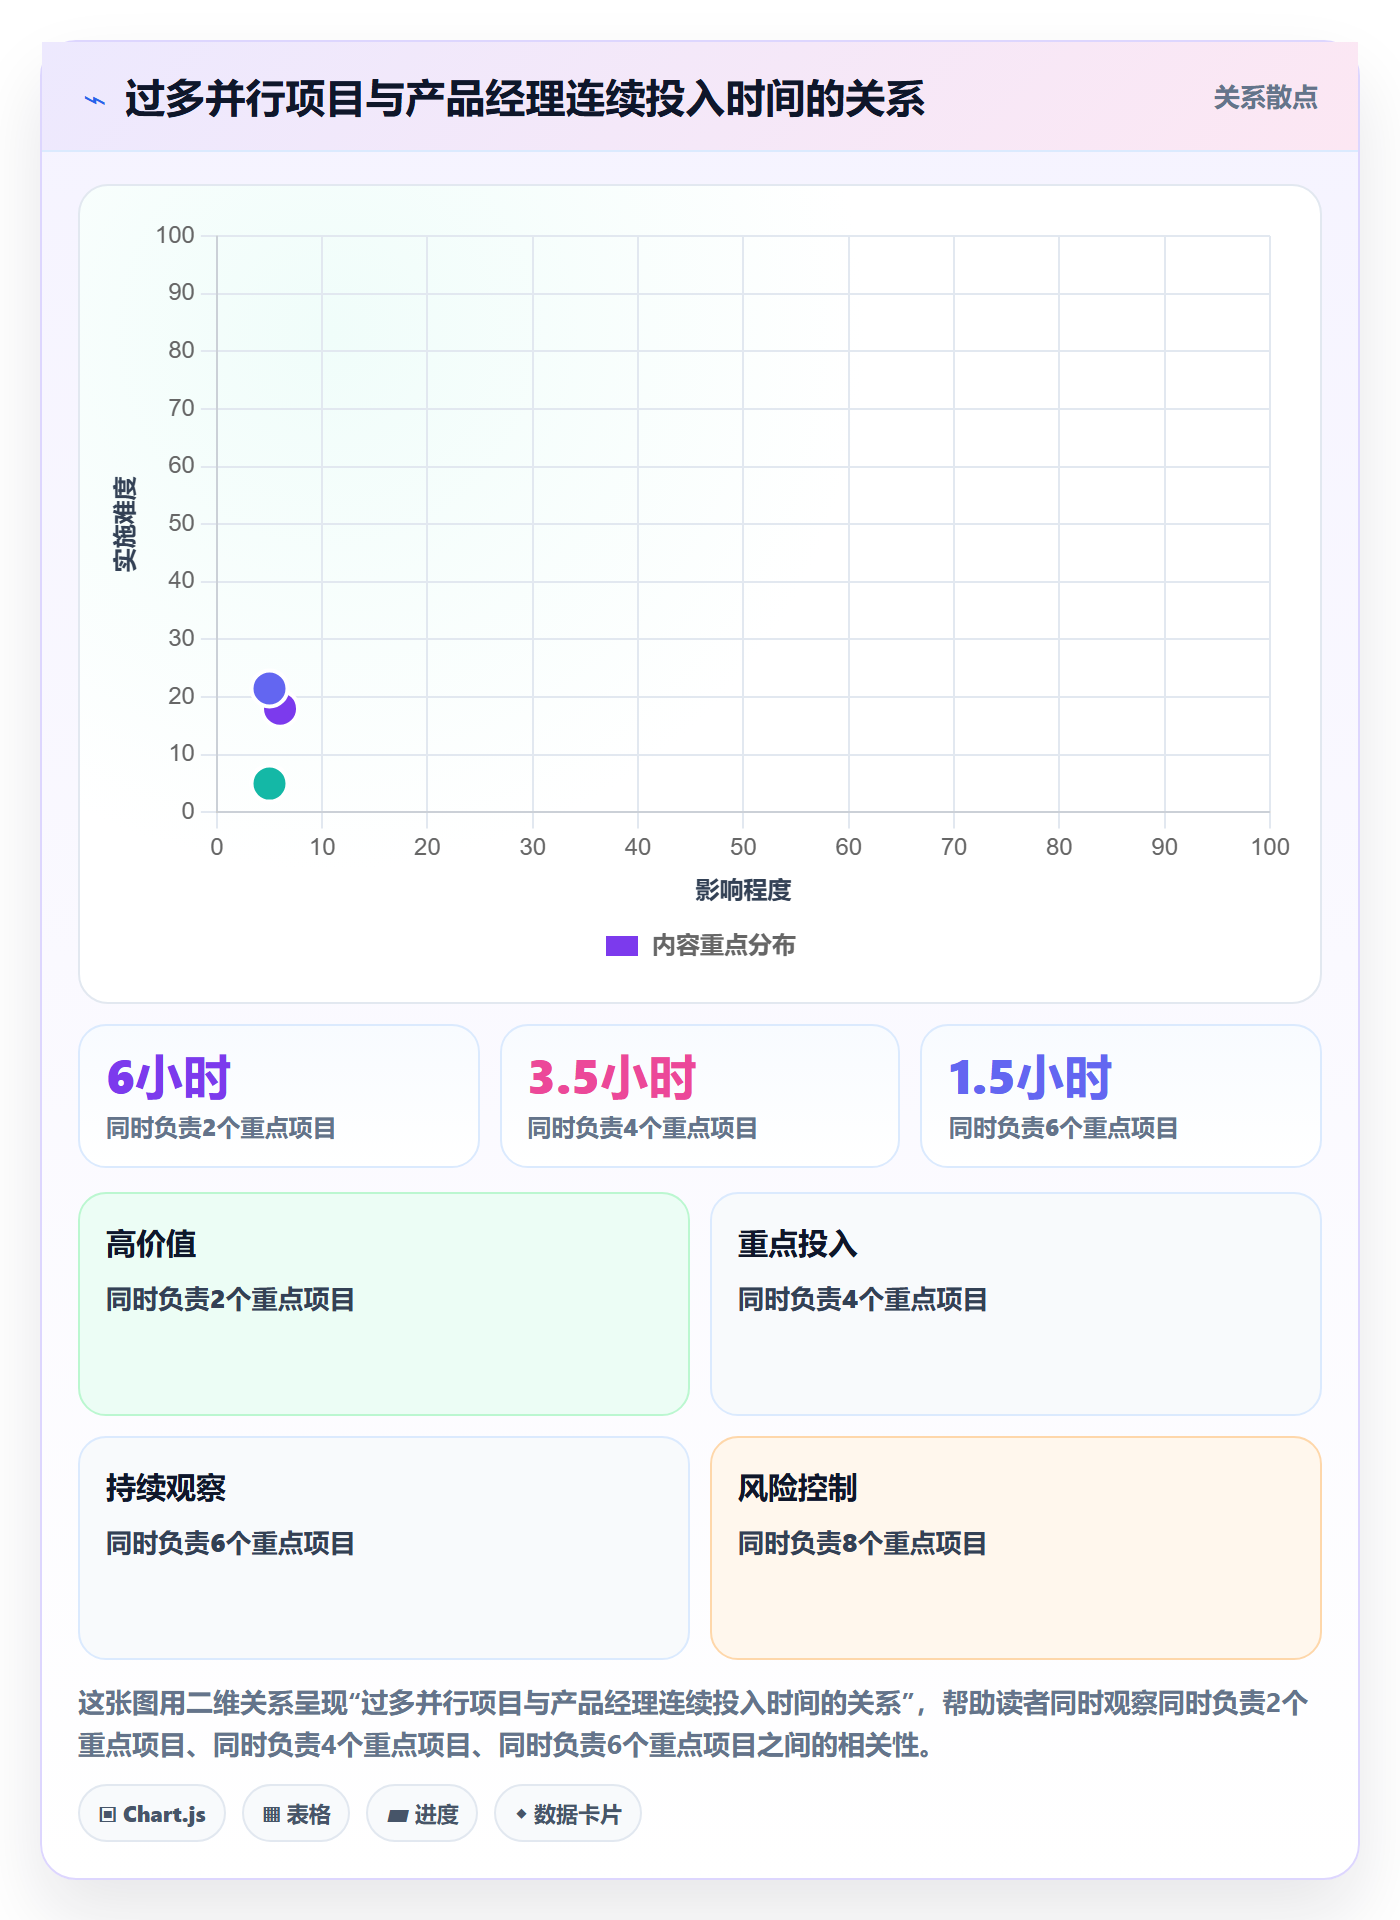1400x1920 pixels.
Task: Select the teal scatter data point
Action: tap(269, 783)
